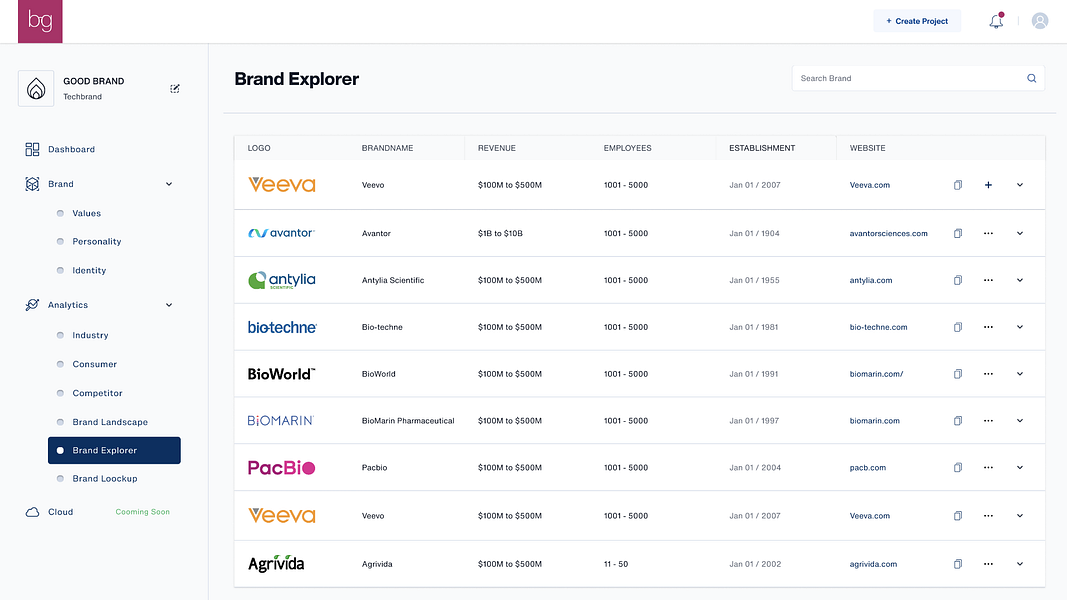Copy the first Veeva row

click(957, 185)
